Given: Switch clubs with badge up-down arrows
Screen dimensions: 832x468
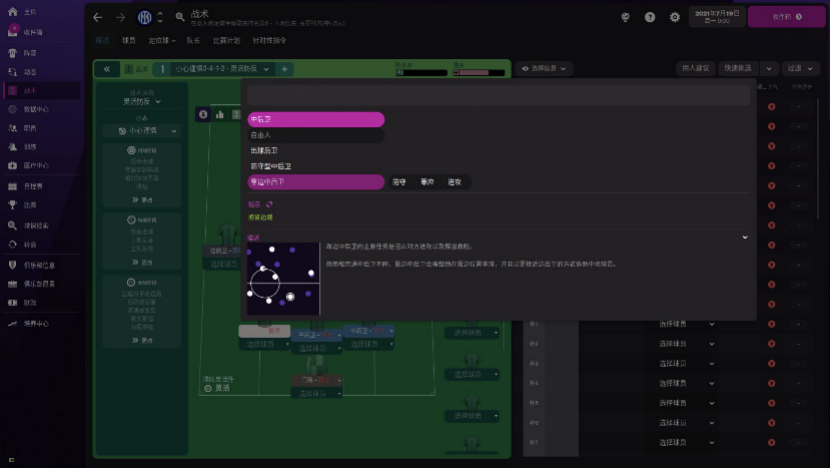Looking at the screenshot, I should [160, 18].
